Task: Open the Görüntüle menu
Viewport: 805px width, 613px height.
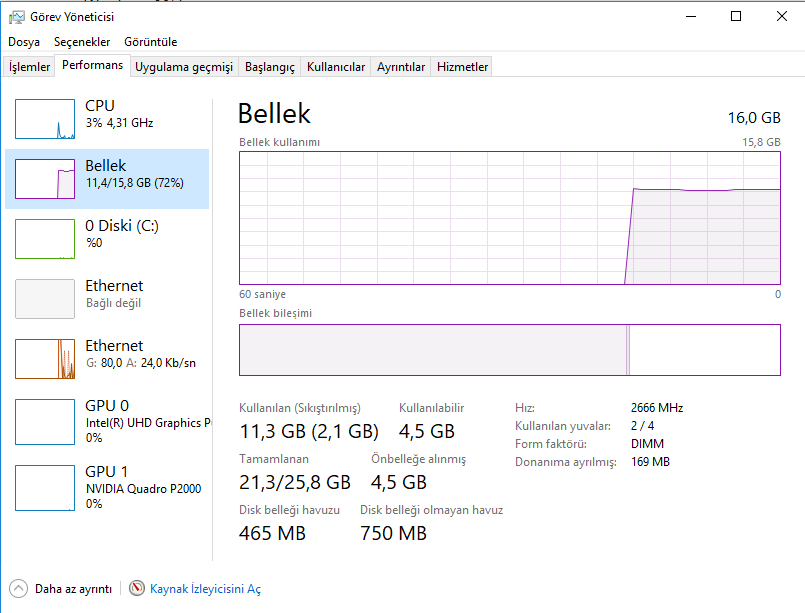Action: (150, 42)
